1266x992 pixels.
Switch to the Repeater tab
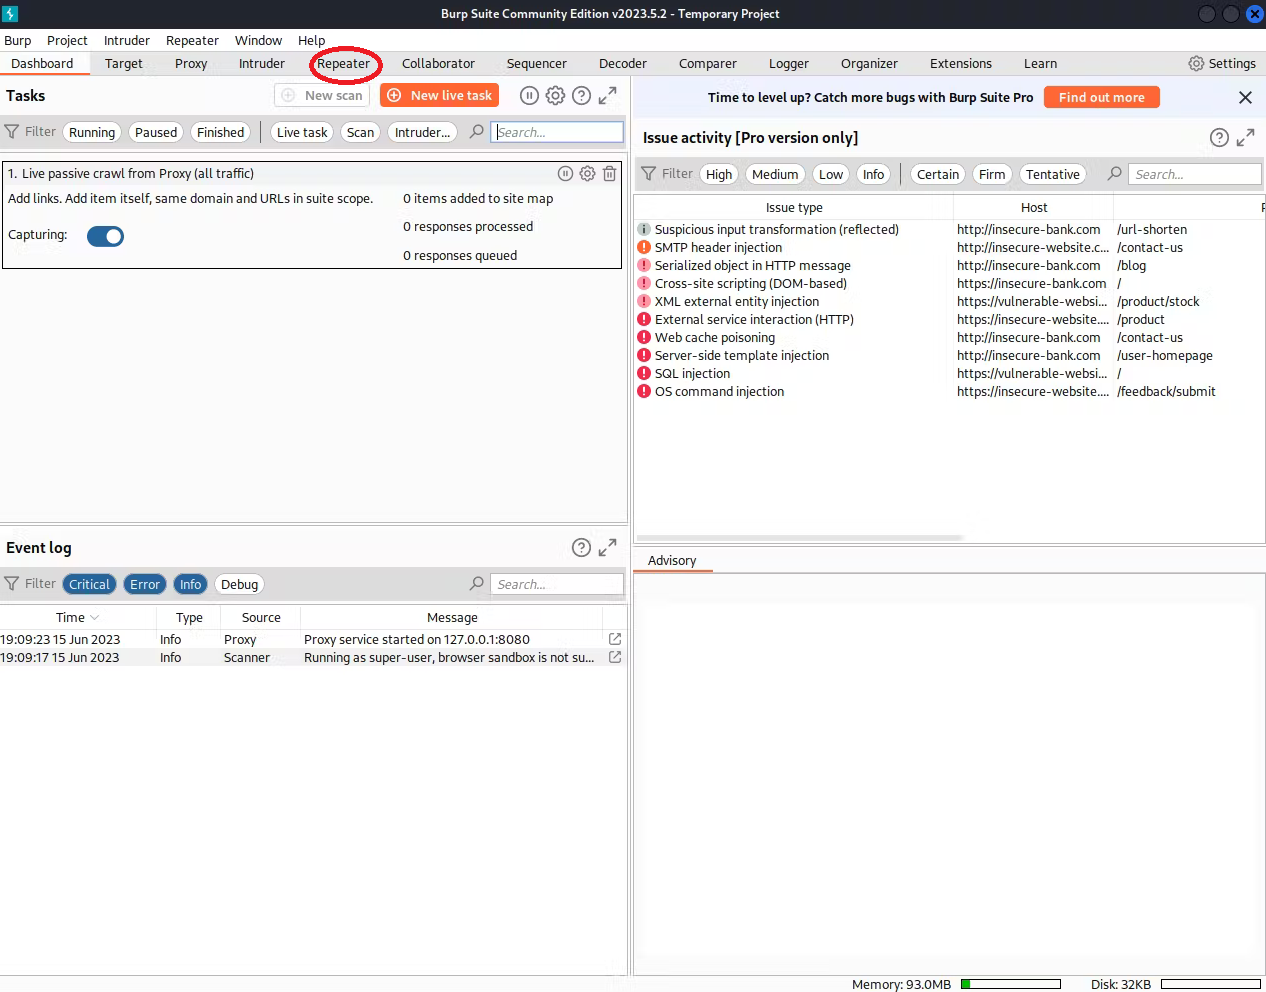[343, 63]
